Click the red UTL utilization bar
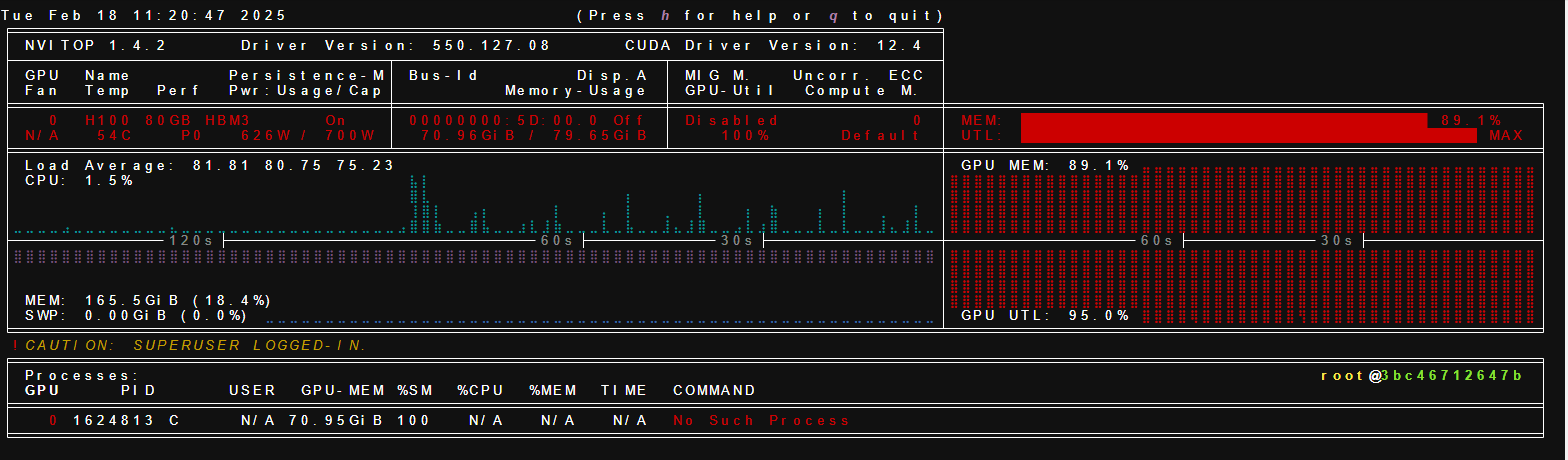1568x460 pixels. (1249, 136)
